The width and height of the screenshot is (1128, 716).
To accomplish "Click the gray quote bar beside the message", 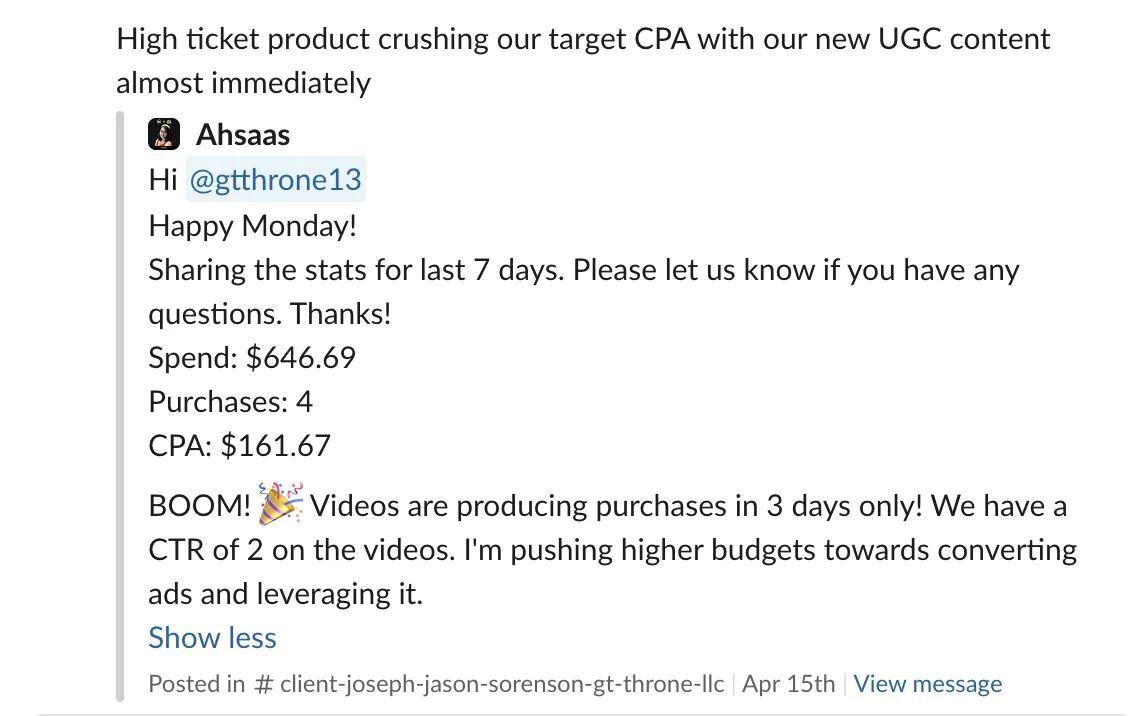I will tap(120, 406).
